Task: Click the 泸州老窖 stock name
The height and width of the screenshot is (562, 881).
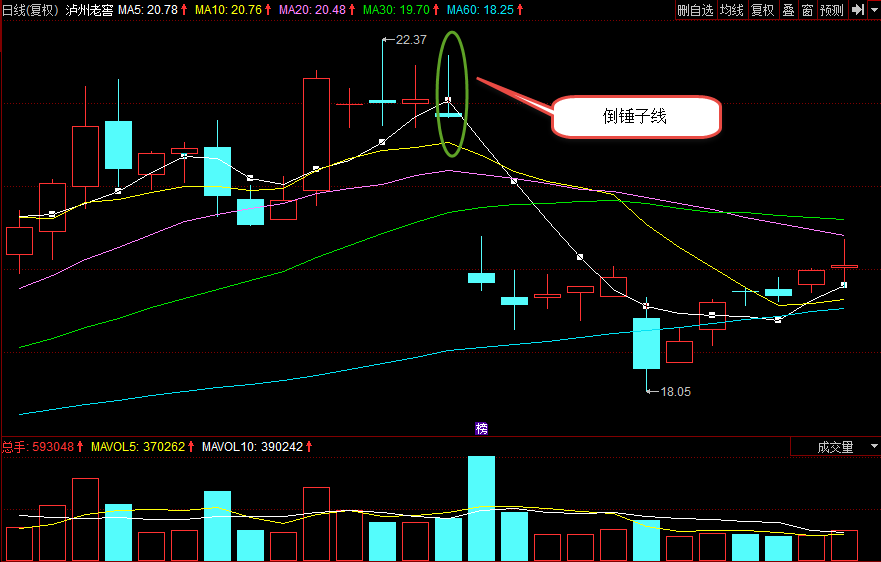Action: 90,10
